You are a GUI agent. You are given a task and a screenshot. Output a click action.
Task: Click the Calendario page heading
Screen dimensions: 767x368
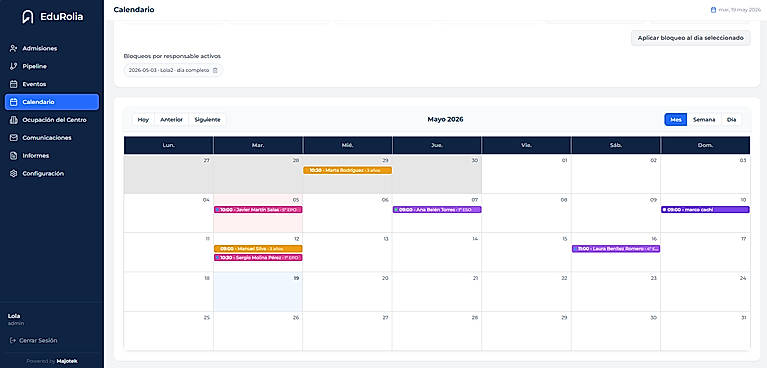[134, 9]
